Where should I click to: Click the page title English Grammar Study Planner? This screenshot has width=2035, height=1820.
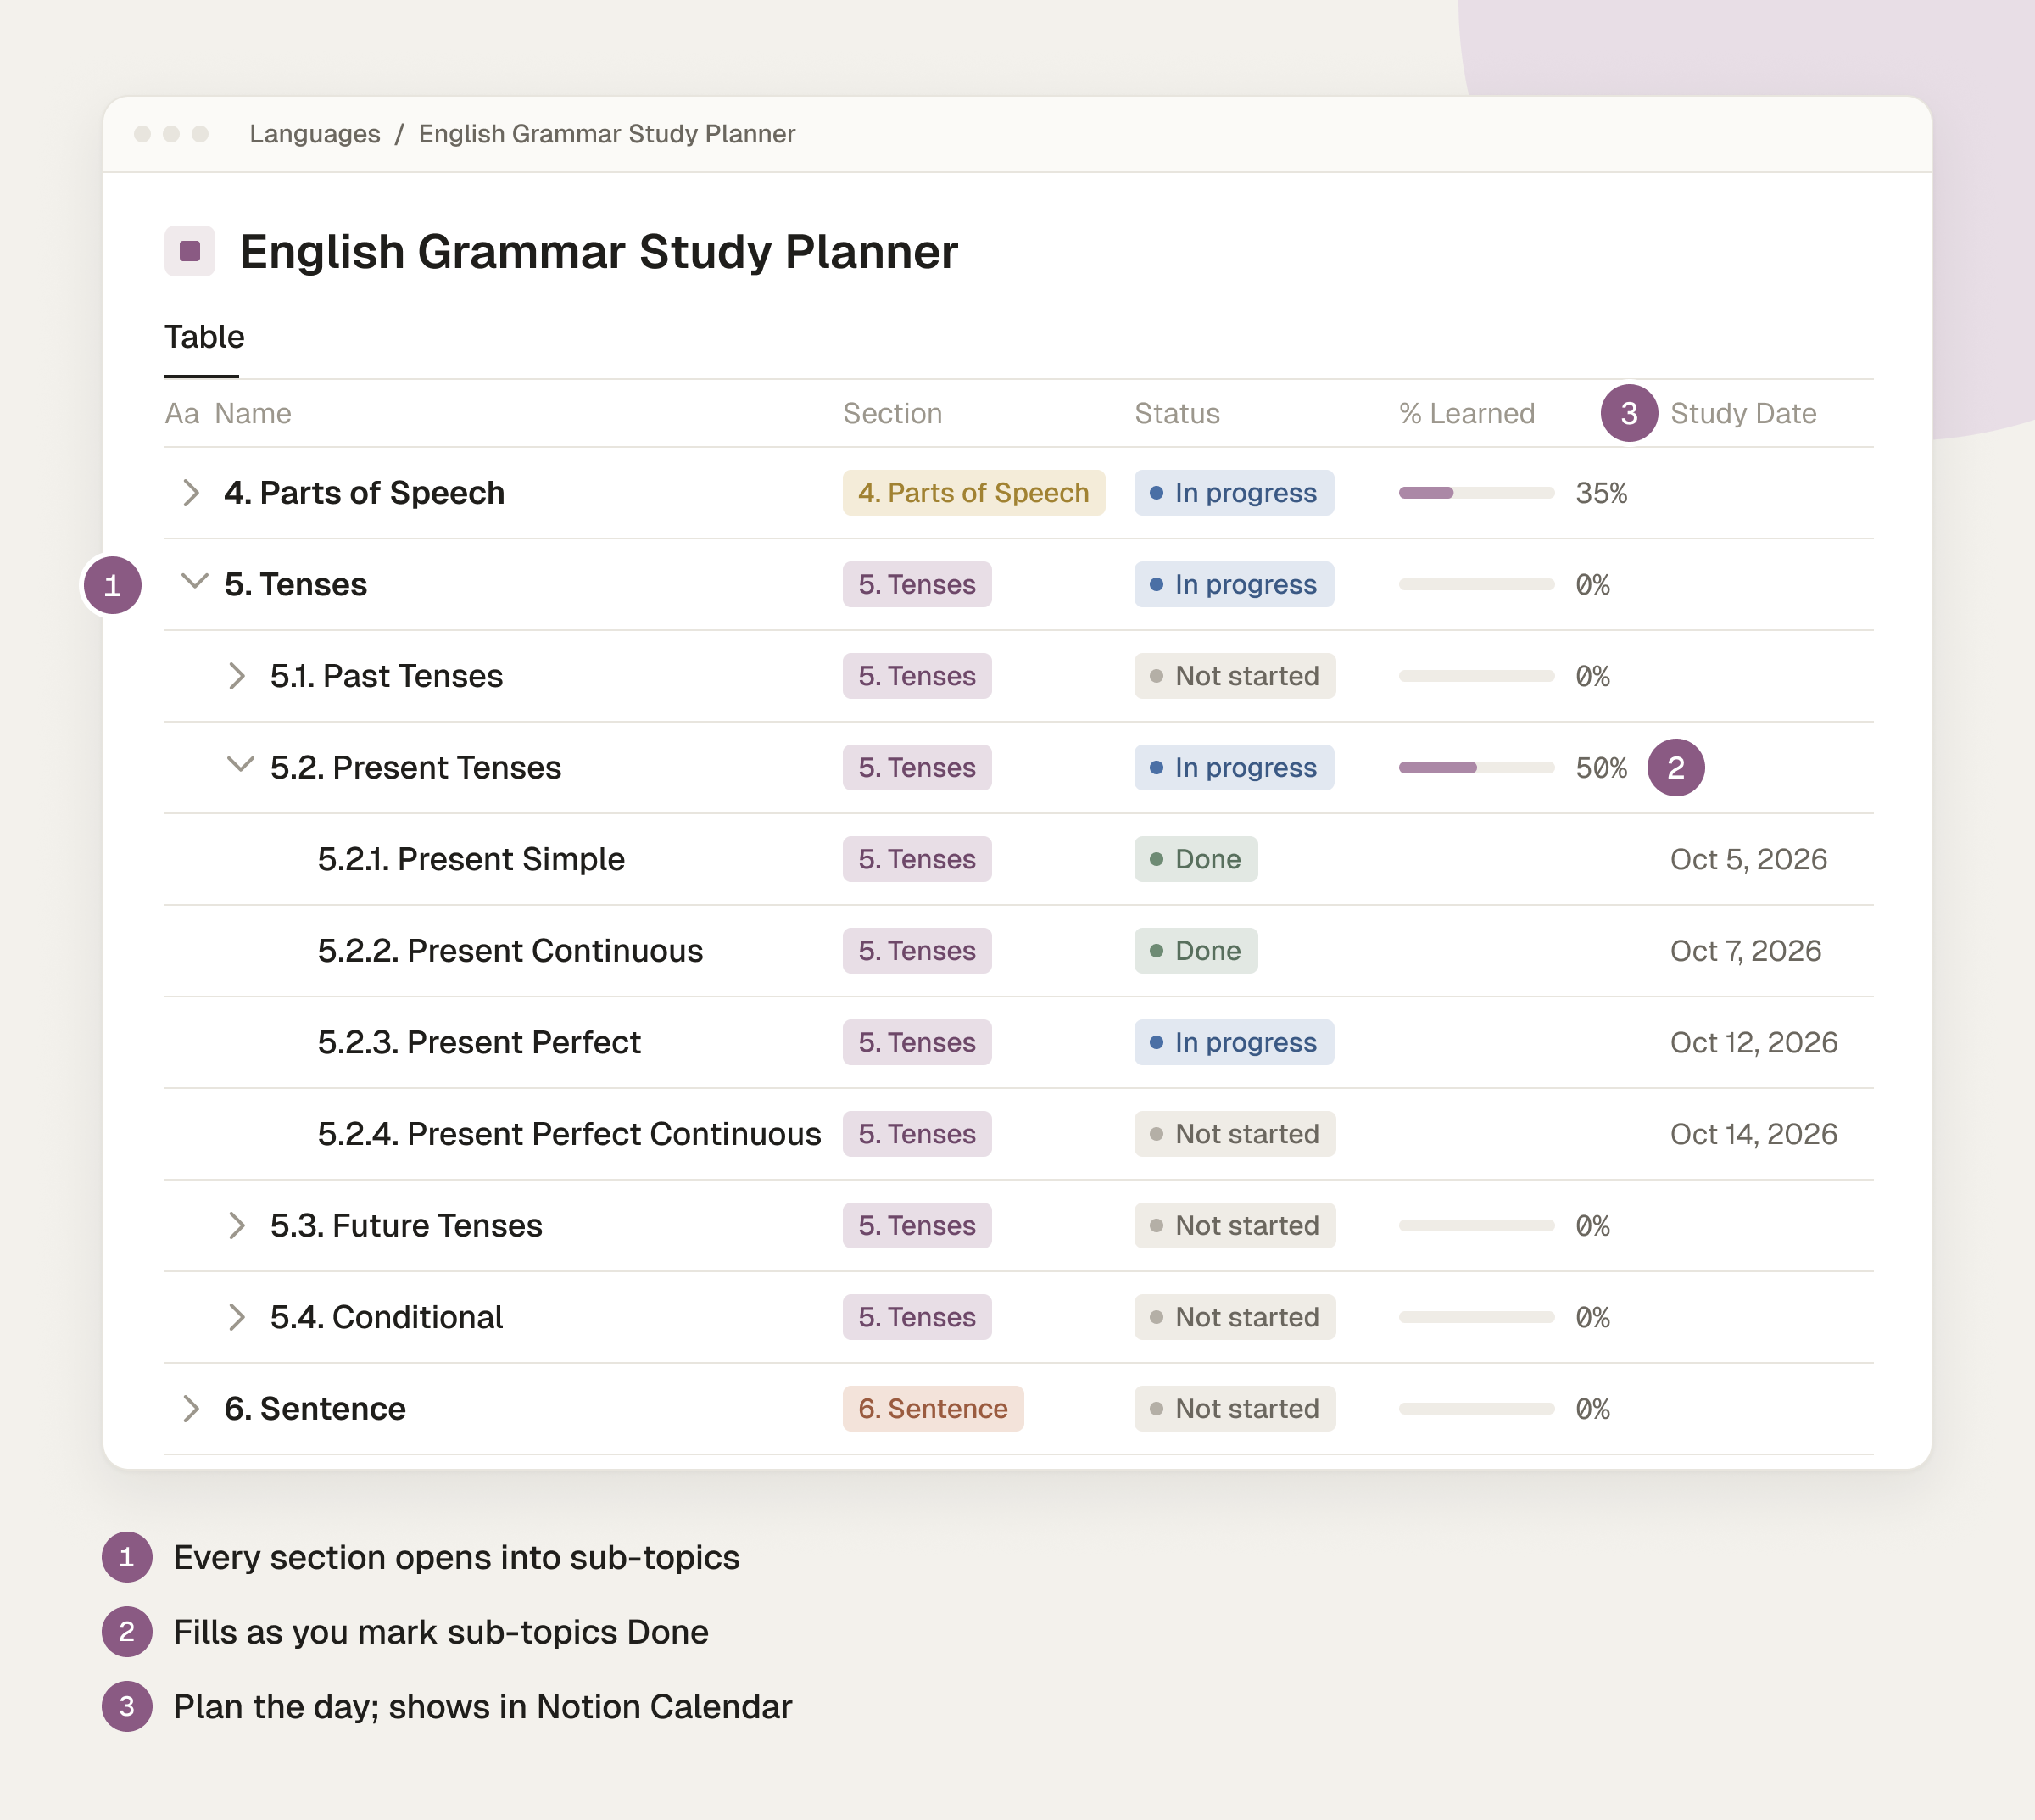point(598,252)
